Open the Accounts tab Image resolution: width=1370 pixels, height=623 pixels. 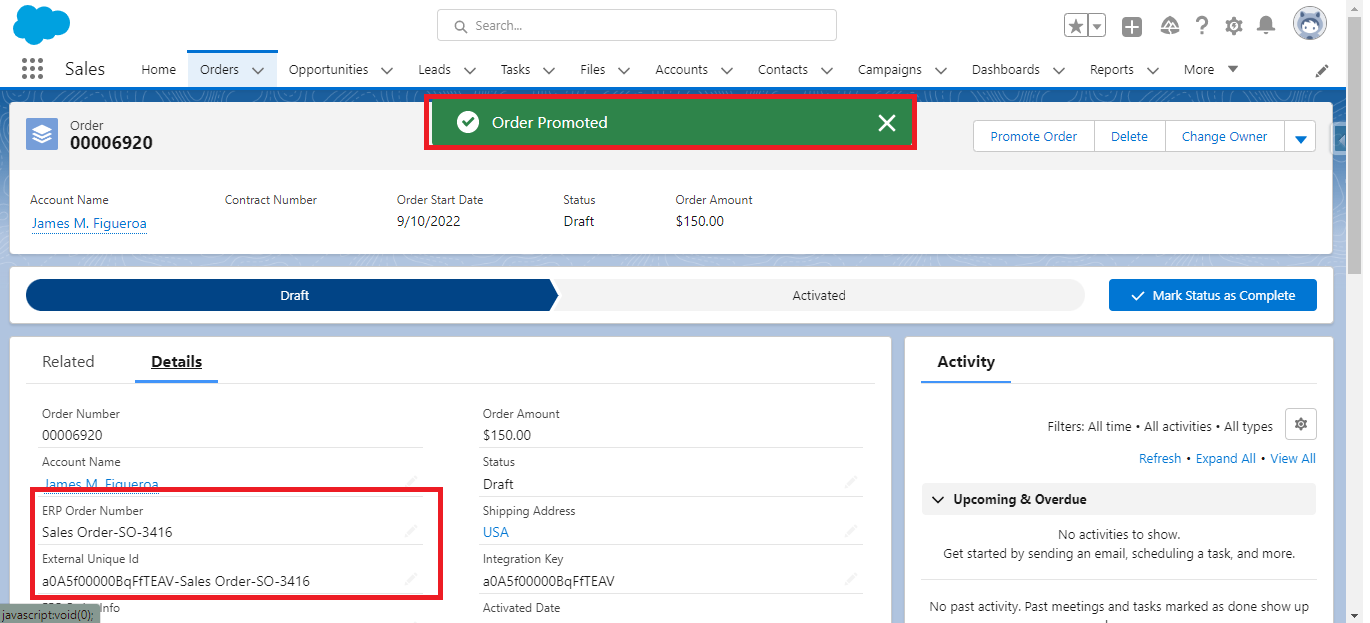(x=681, y=69)
